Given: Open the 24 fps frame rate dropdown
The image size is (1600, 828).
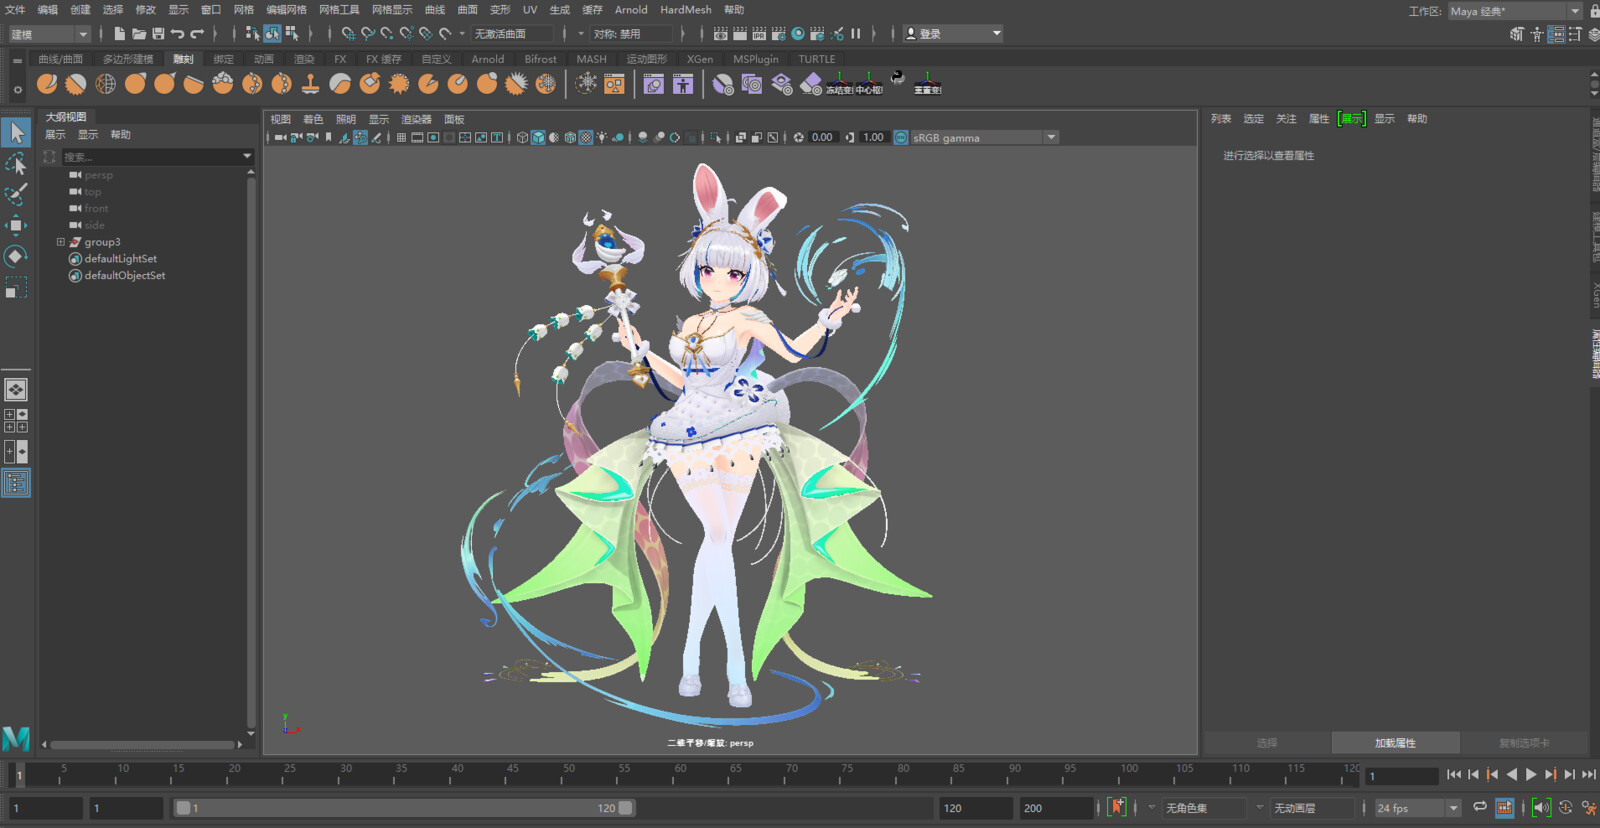Looking at the screenshot, I should click(x=1418, y=808).
